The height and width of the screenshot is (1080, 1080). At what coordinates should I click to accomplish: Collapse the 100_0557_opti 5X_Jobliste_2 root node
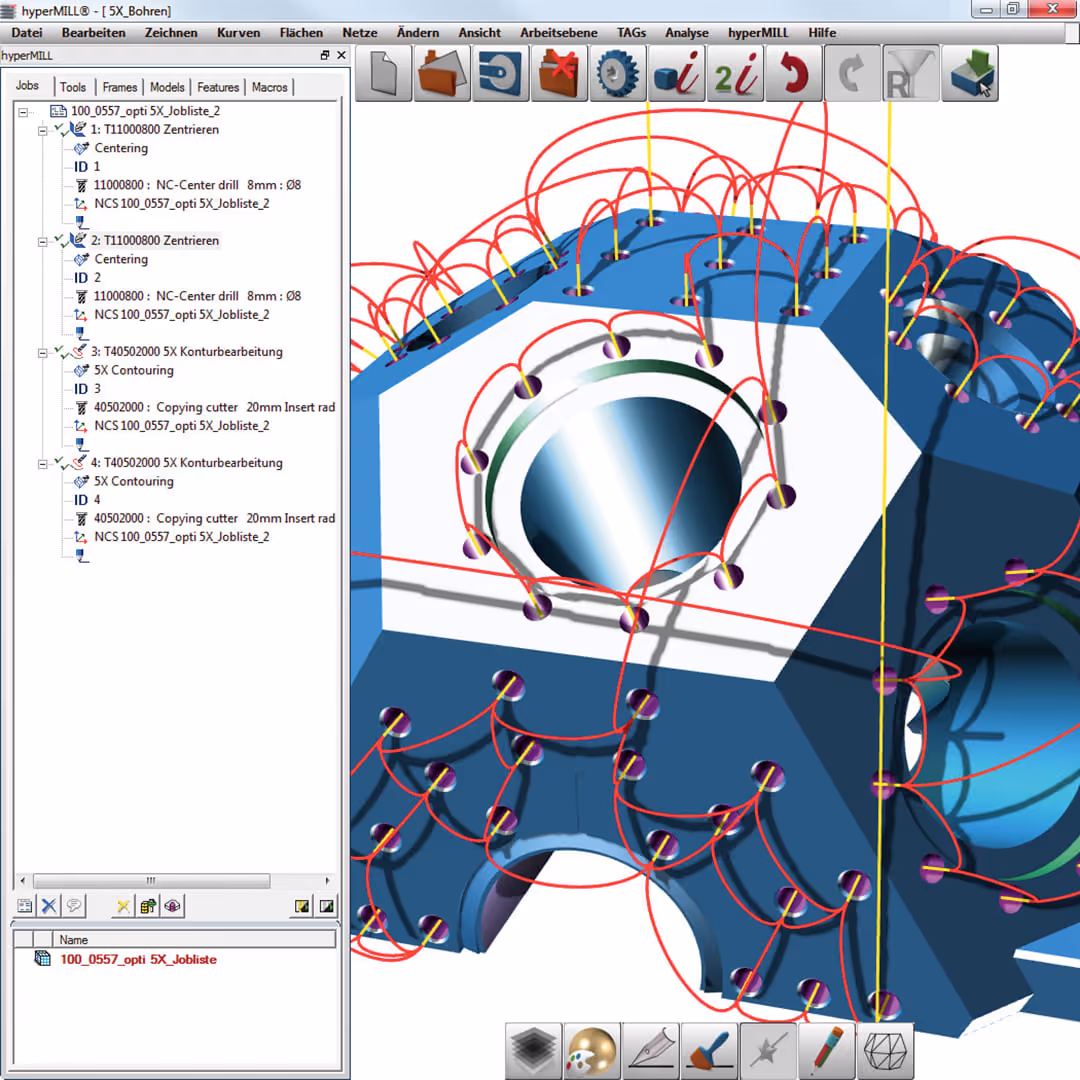(x=23, y=112)
